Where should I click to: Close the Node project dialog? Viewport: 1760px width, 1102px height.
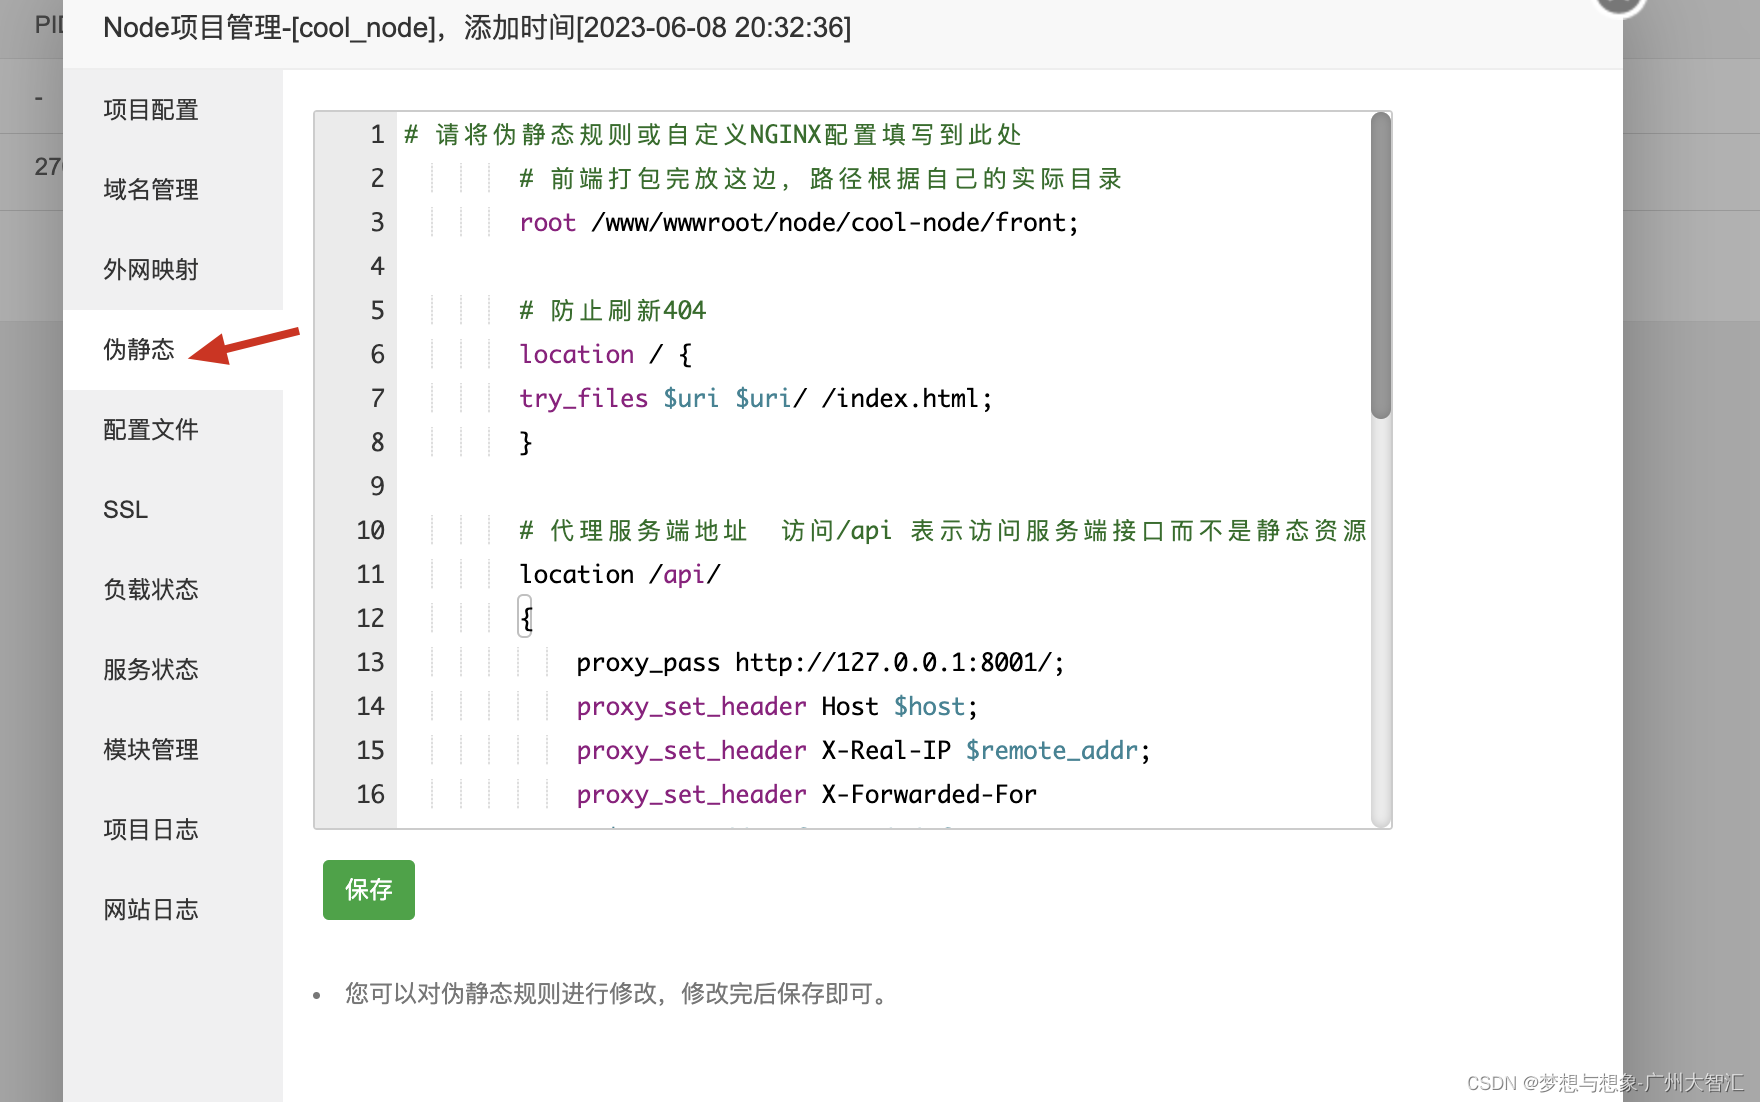click(1620, 3)
